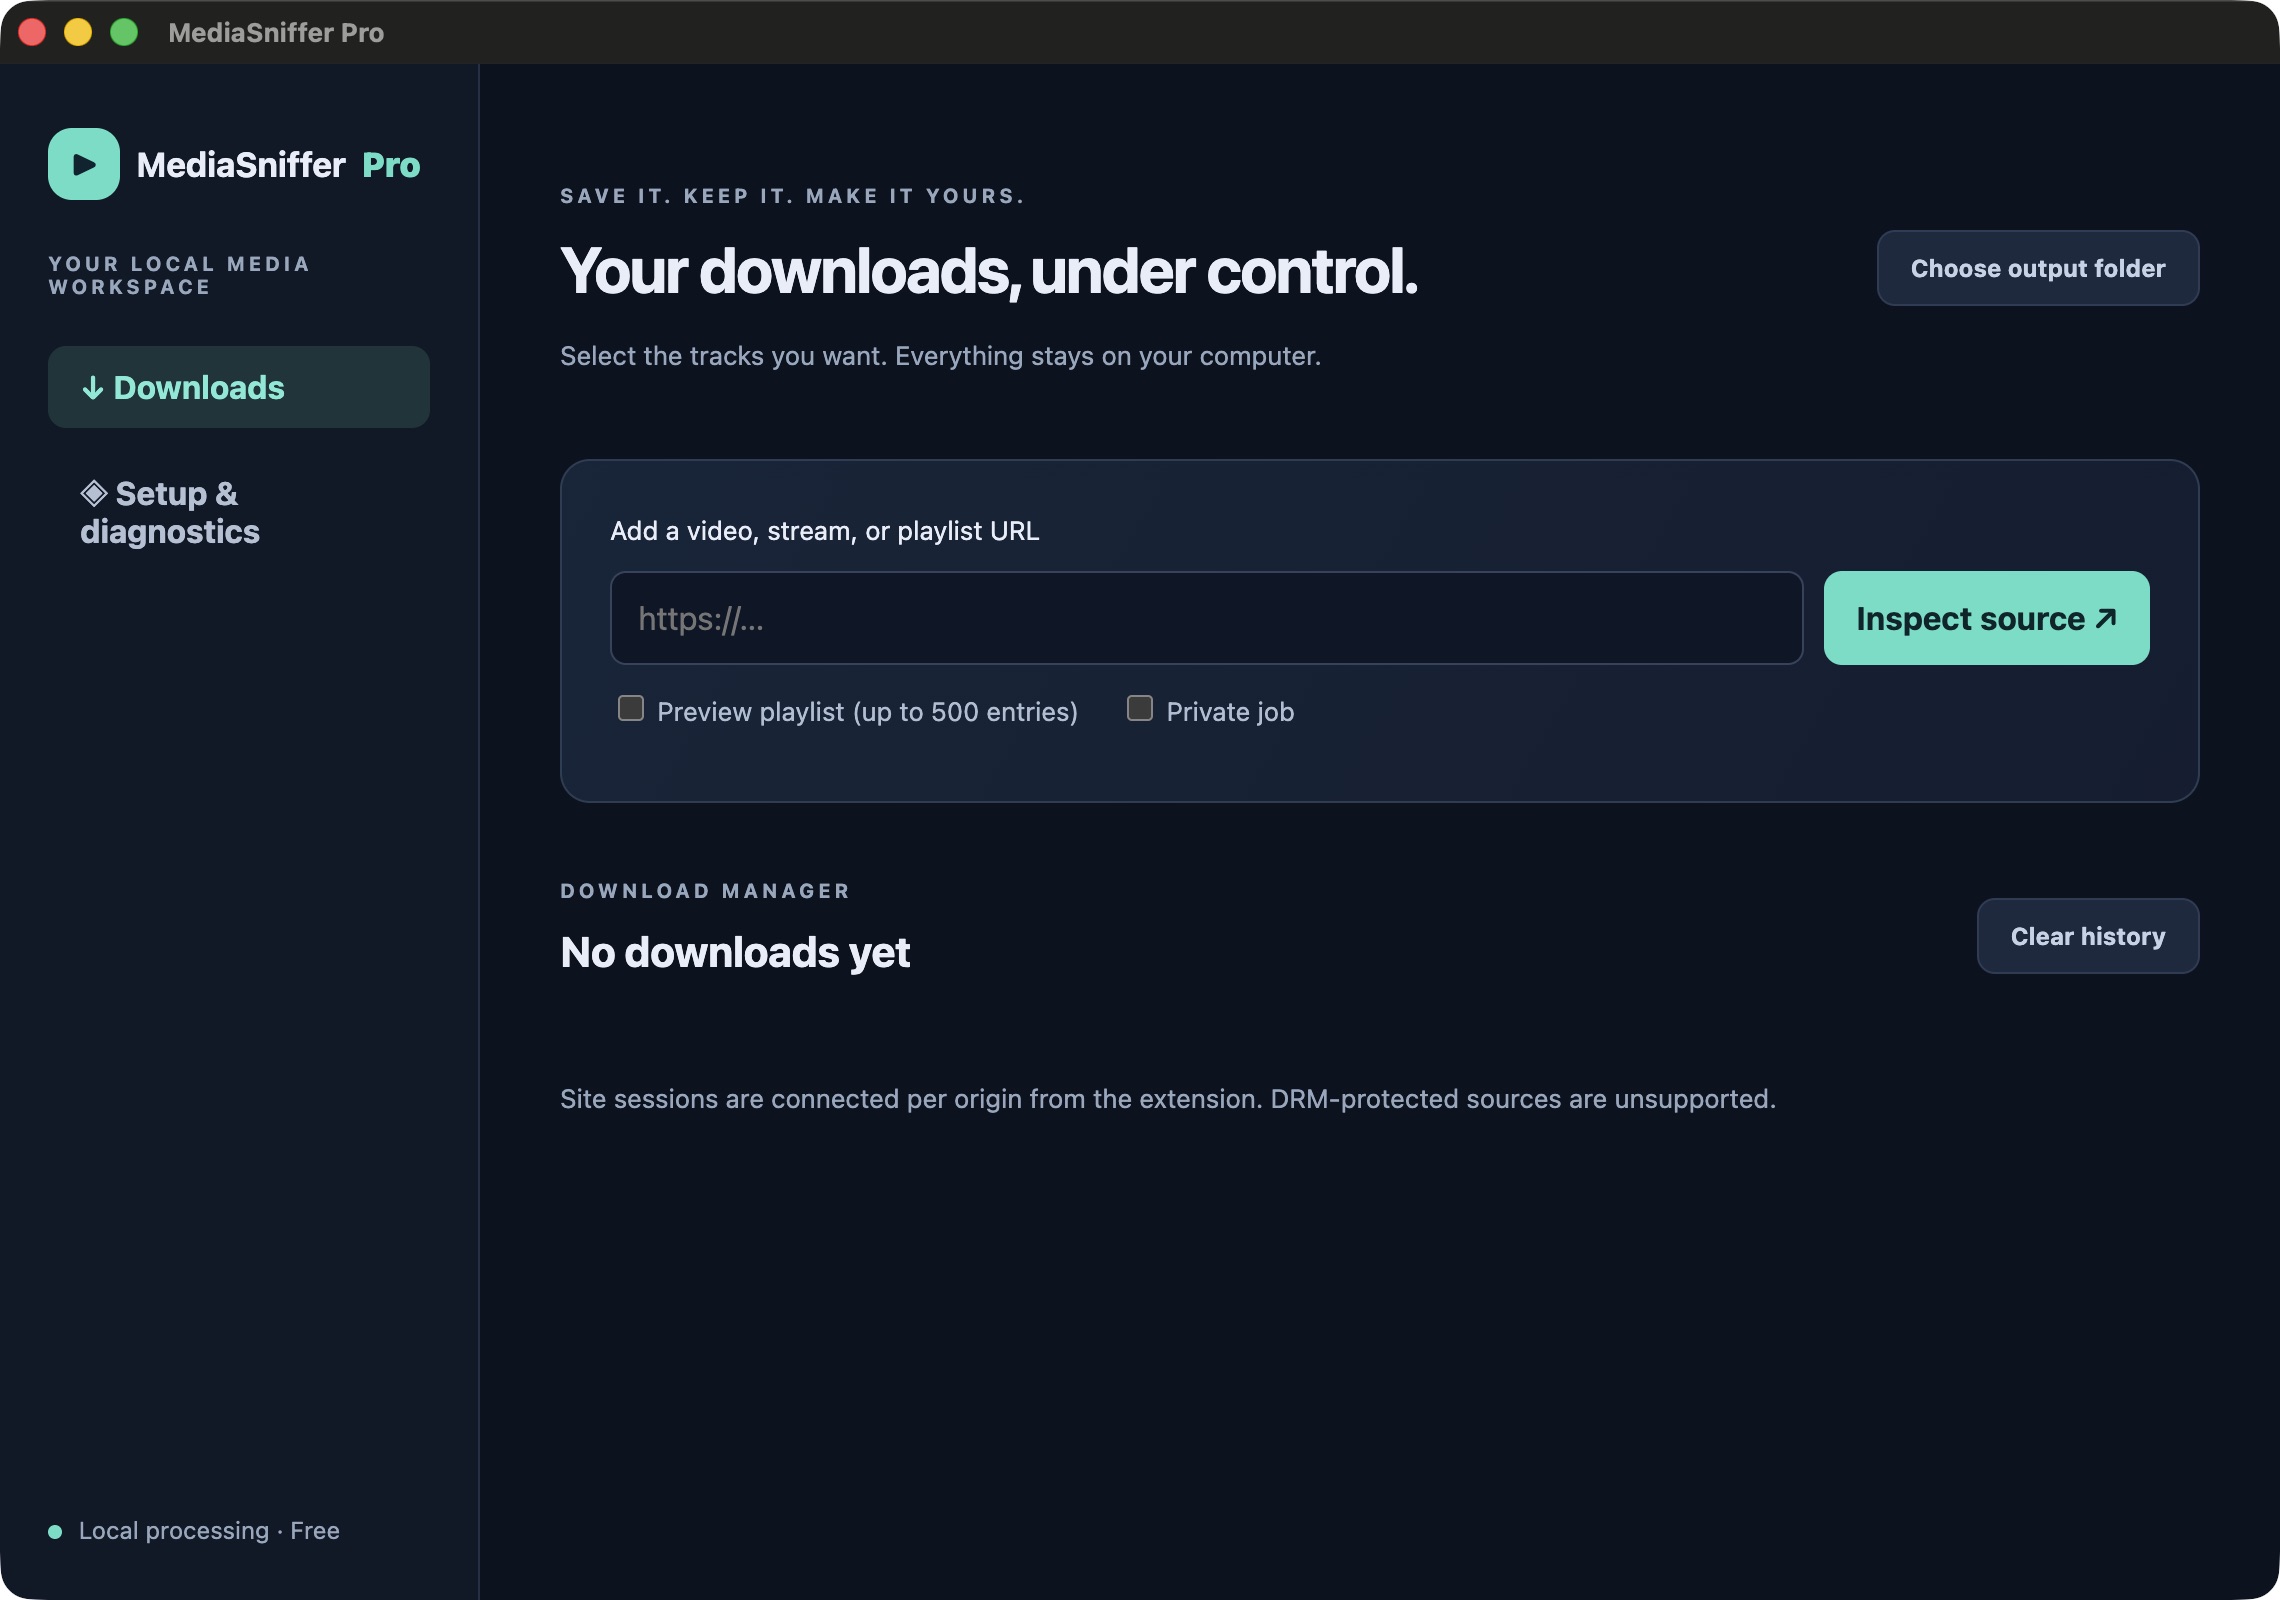The width and height of the screenshot is (2280, 1600).
Task: Open Setup & diagnostics page
Action: point(239,512)
